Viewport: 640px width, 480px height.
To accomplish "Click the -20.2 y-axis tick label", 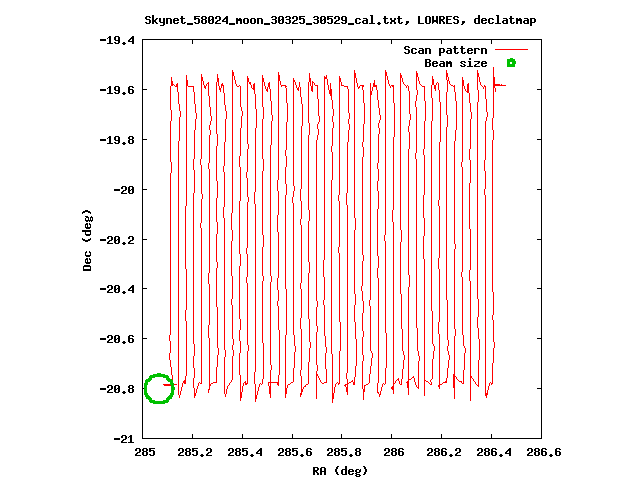I will [117, 240].
